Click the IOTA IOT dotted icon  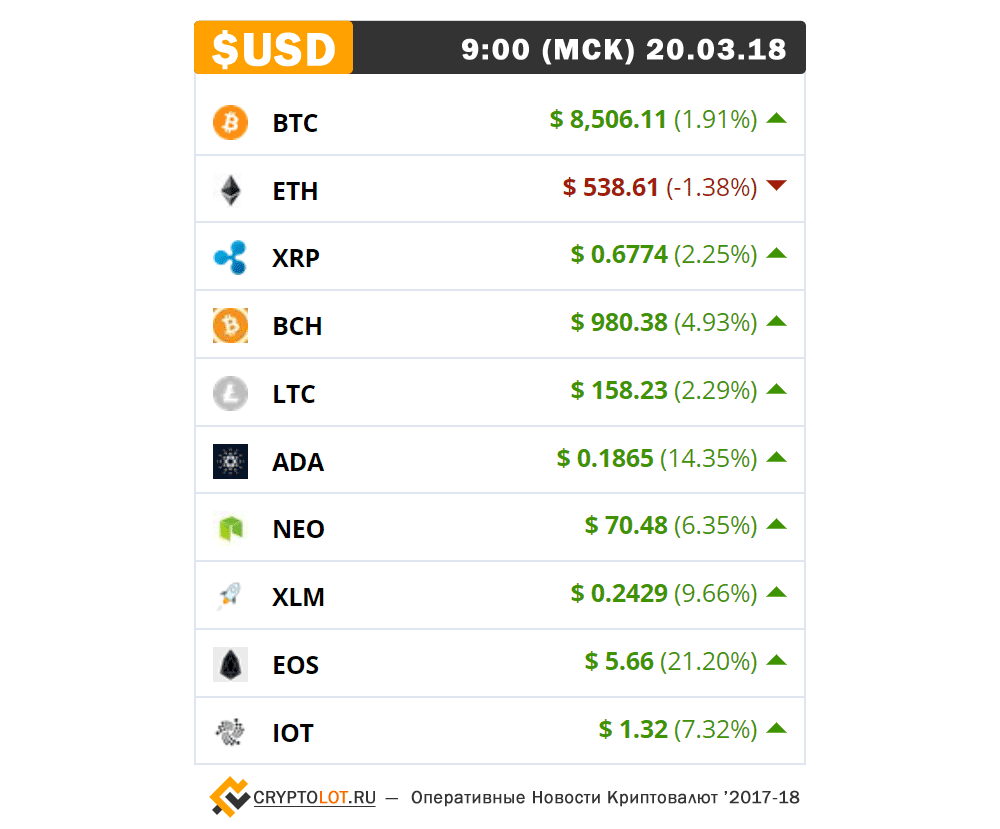230,732
